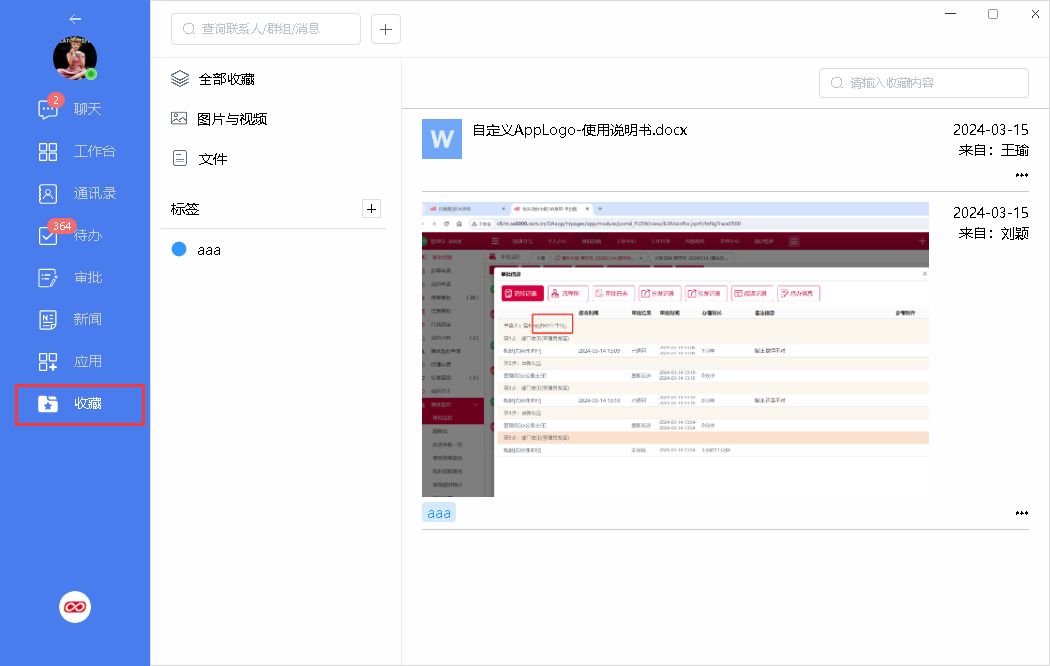
Task: Click the user profile avatar
Action: (75, 59)
